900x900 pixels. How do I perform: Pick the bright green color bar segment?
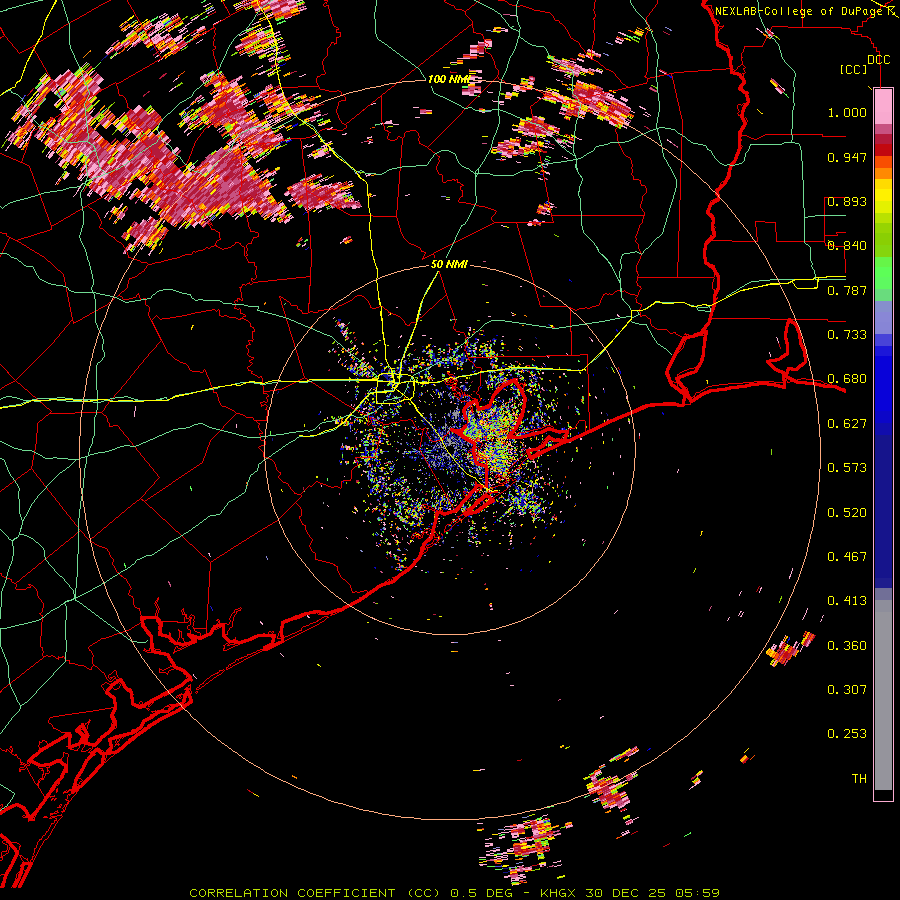tap(883, 273)
